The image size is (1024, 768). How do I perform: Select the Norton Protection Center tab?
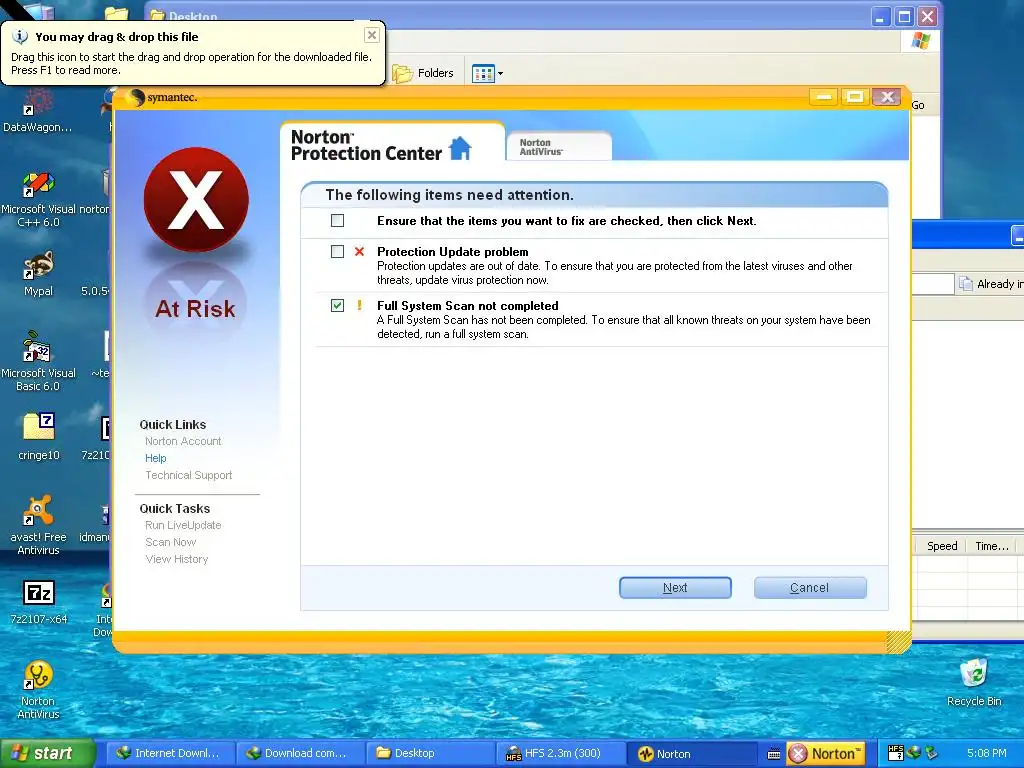392,144
